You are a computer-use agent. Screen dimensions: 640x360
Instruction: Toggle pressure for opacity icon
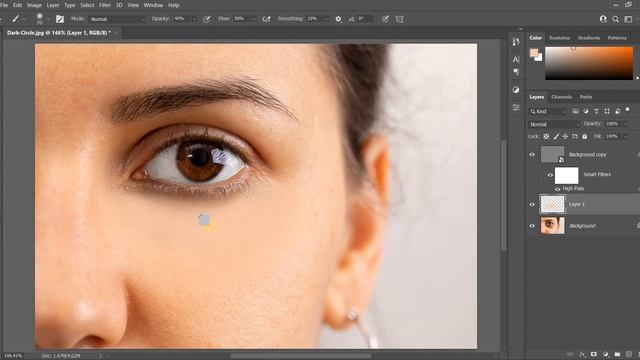[x=207, y=19]
